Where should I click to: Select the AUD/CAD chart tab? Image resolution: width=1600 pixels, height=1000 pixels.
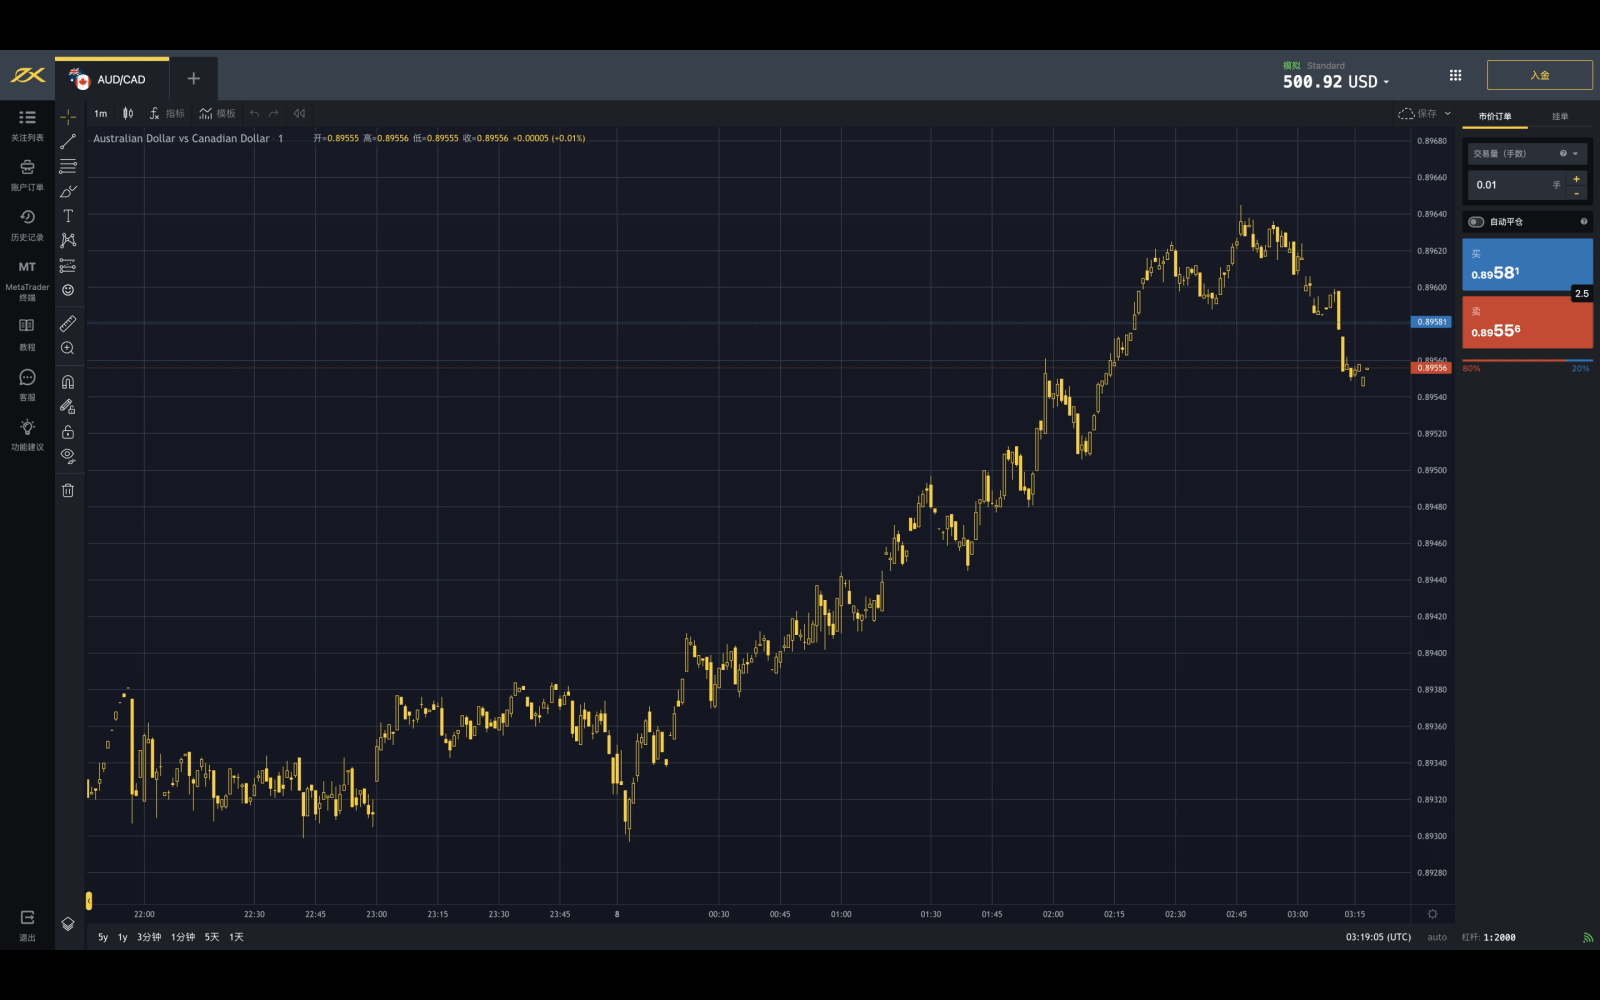tap(112, 79)
